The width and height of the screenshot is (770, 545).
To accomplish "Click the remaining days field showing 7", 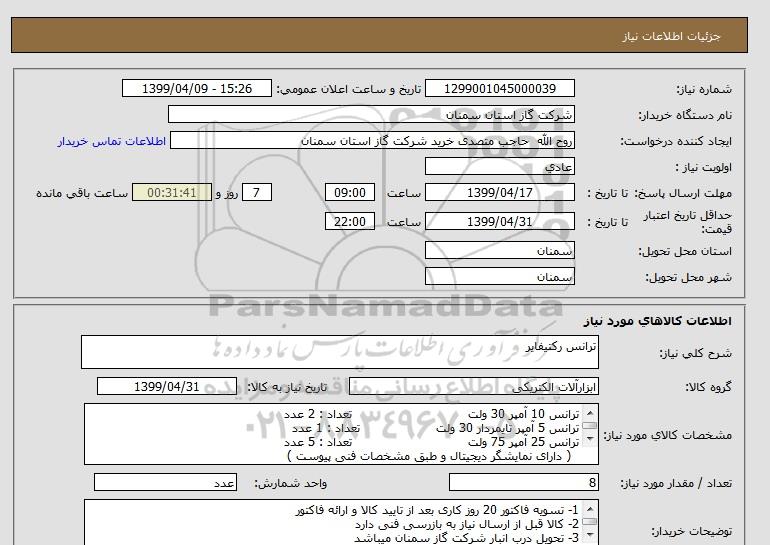I will pos(256,192).
